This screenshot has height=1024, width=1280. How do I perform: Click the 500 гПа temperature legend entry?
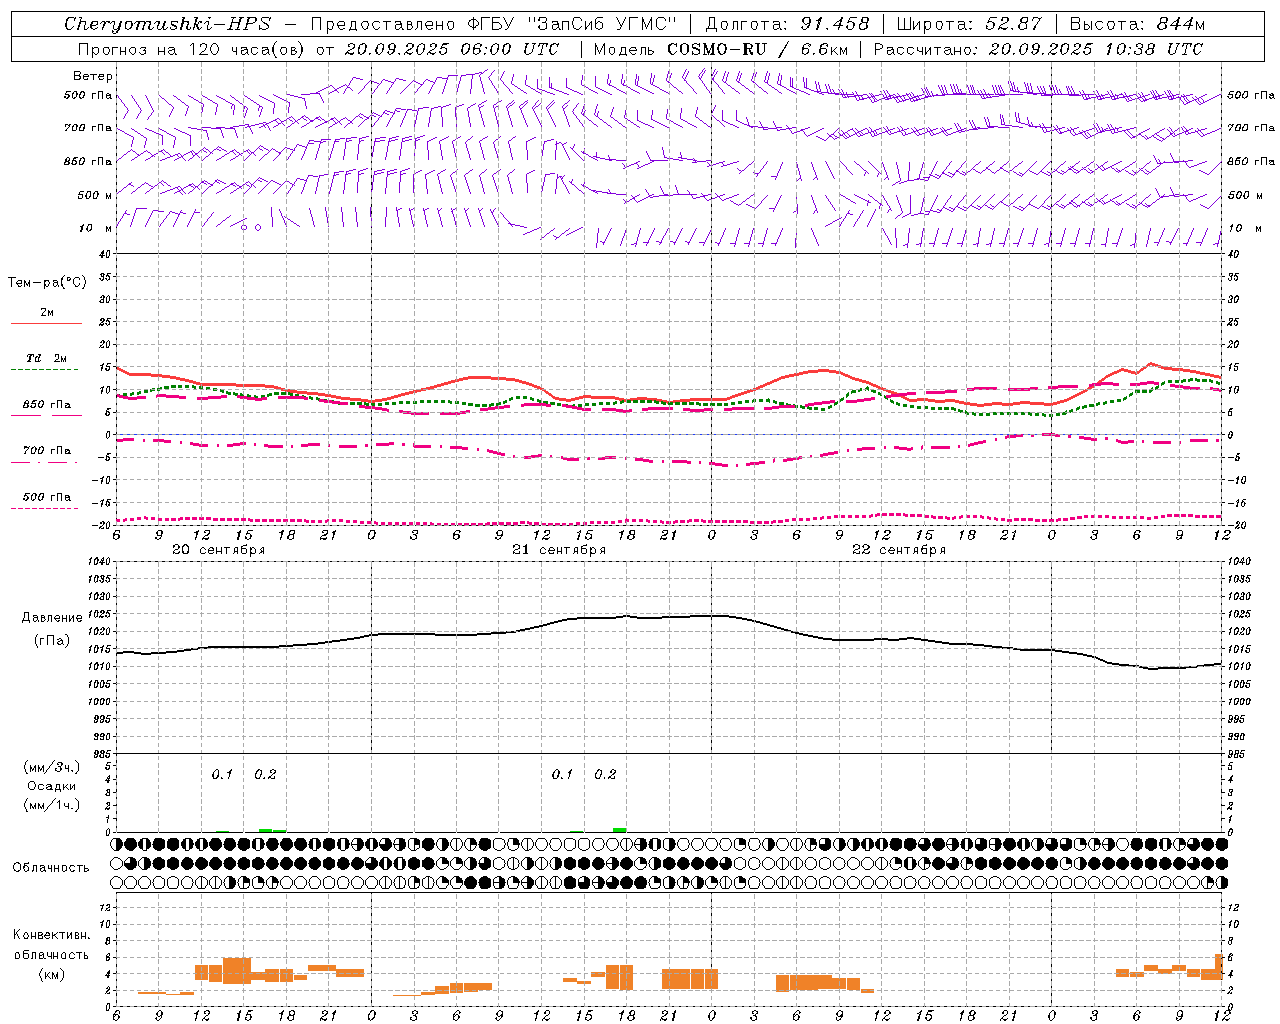tap(47, 497)
